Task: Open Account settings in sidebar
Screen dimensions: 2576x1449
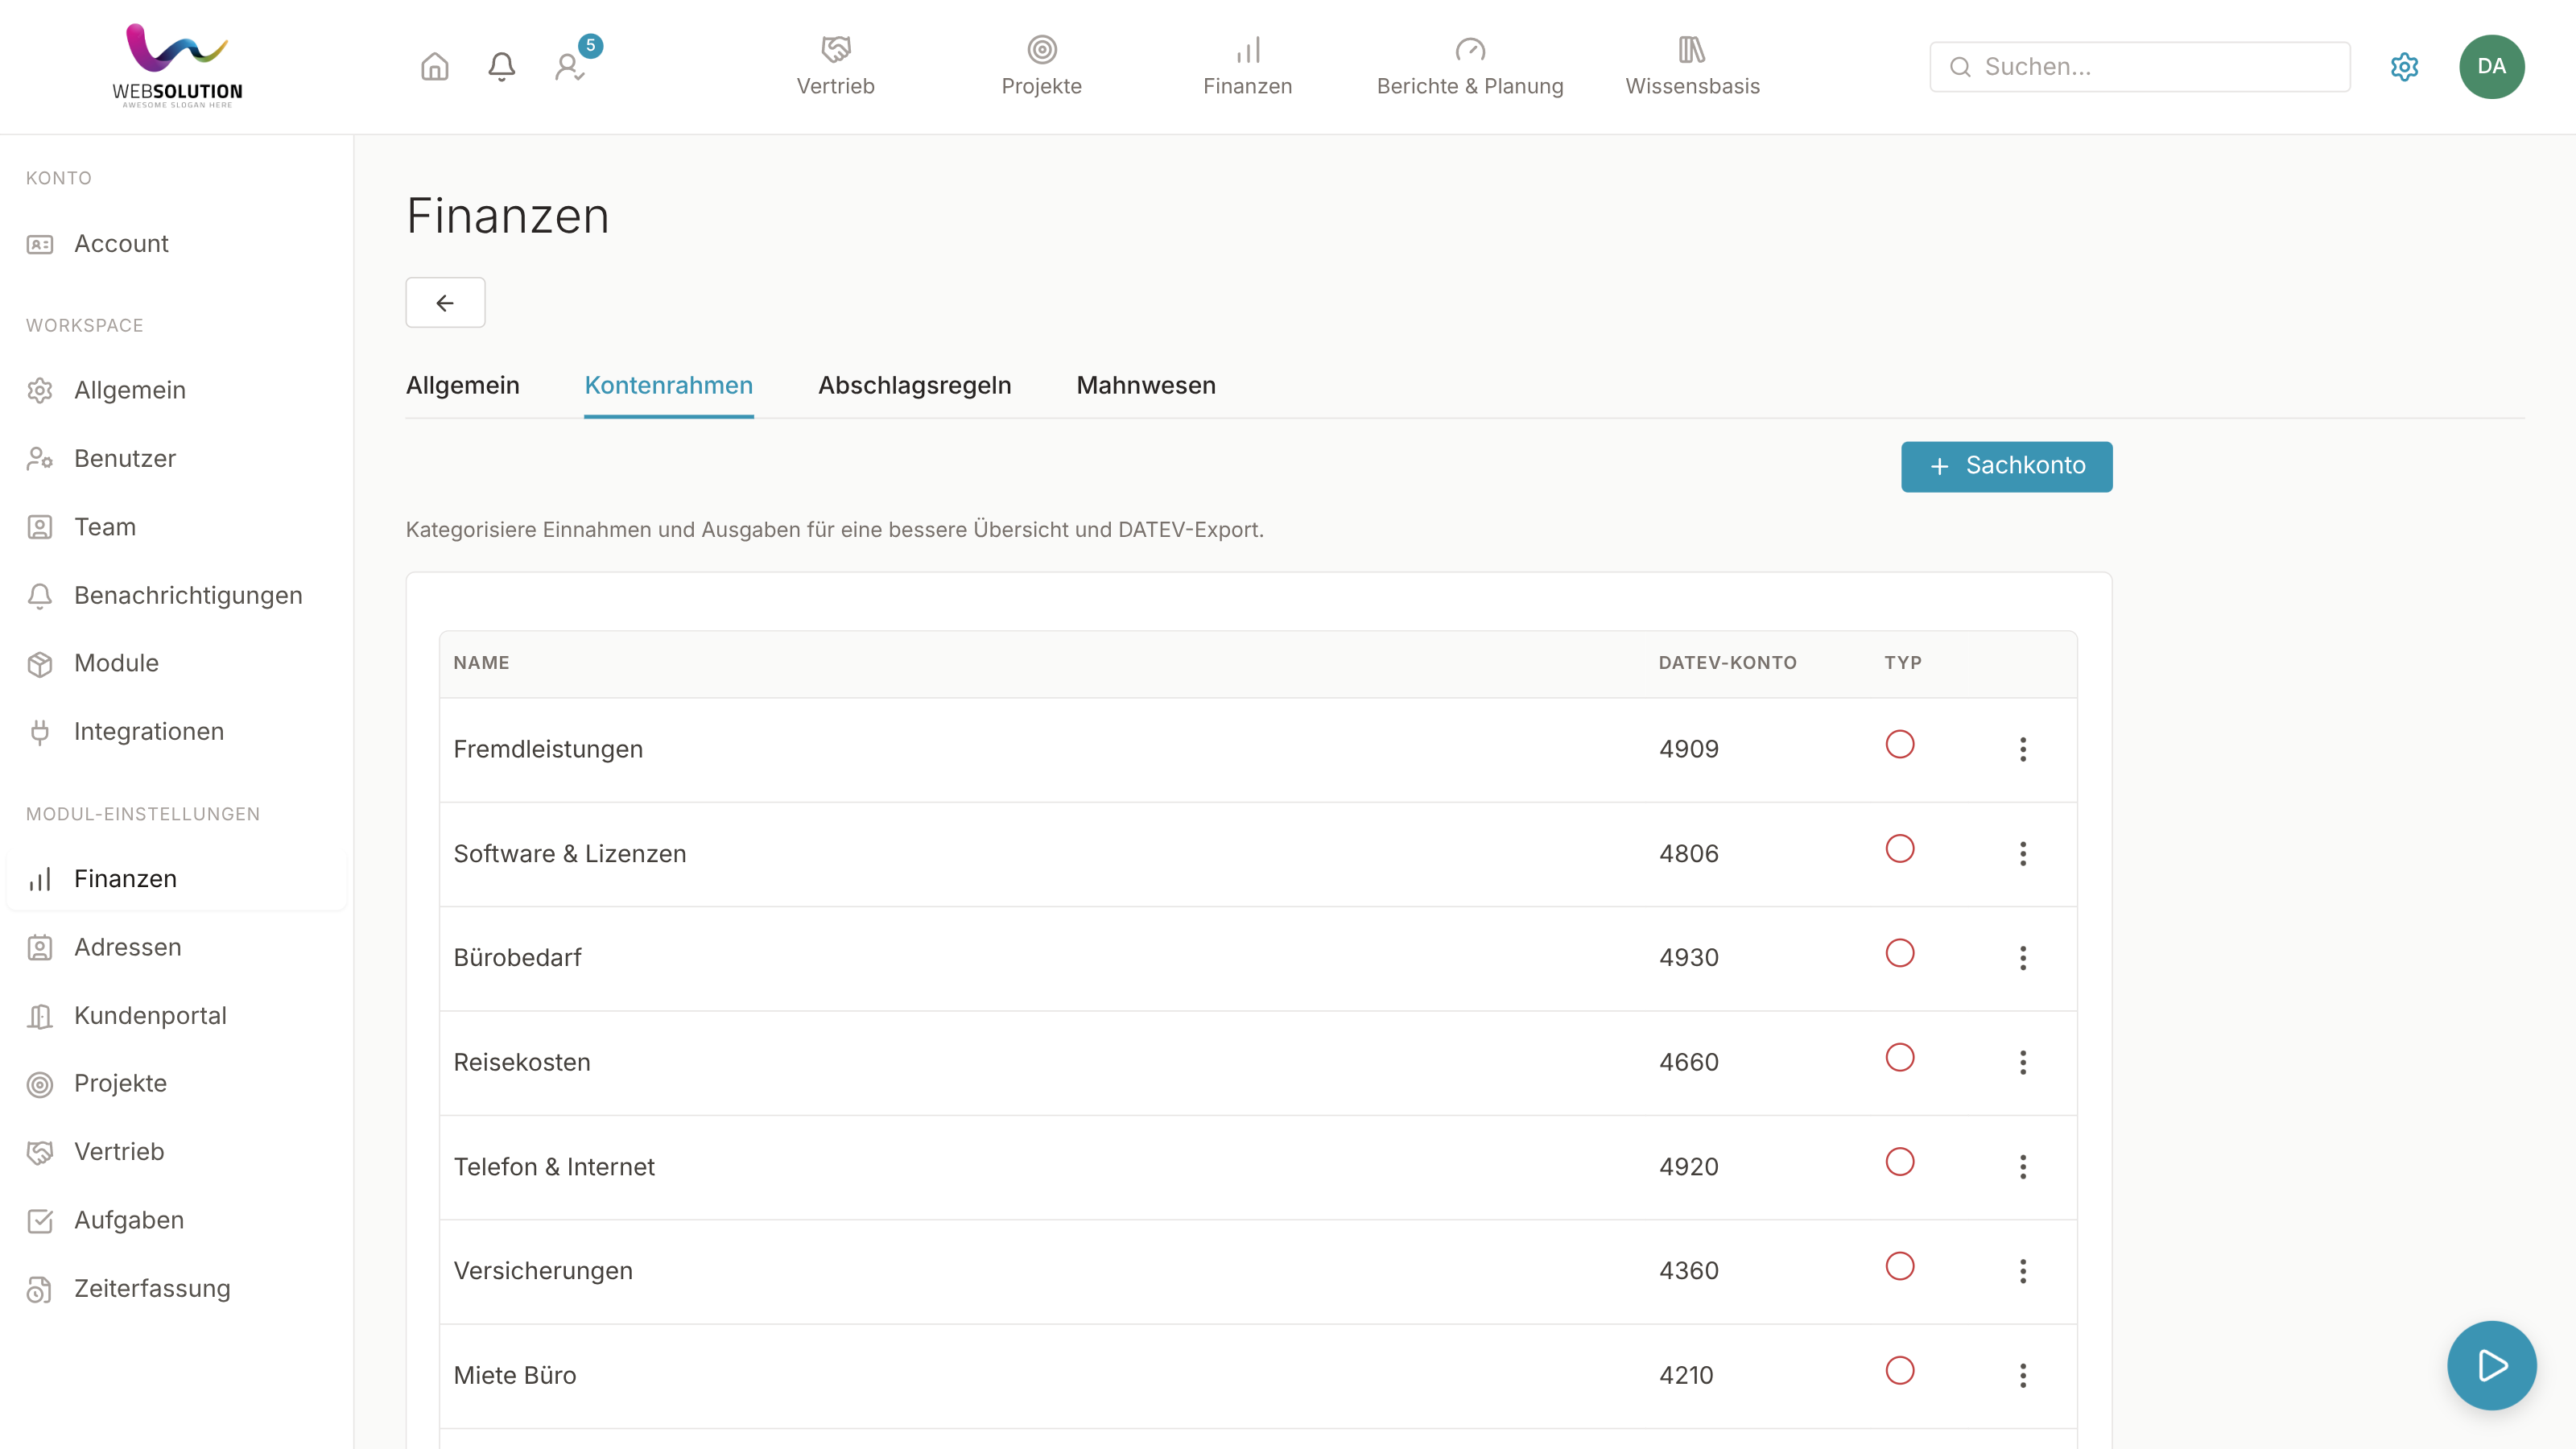Action: (x=177, y=244)
